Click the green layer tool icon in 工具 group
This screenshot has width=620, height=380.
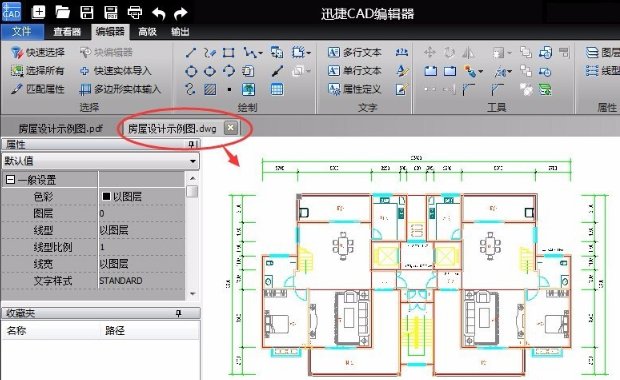pos(545,90)
